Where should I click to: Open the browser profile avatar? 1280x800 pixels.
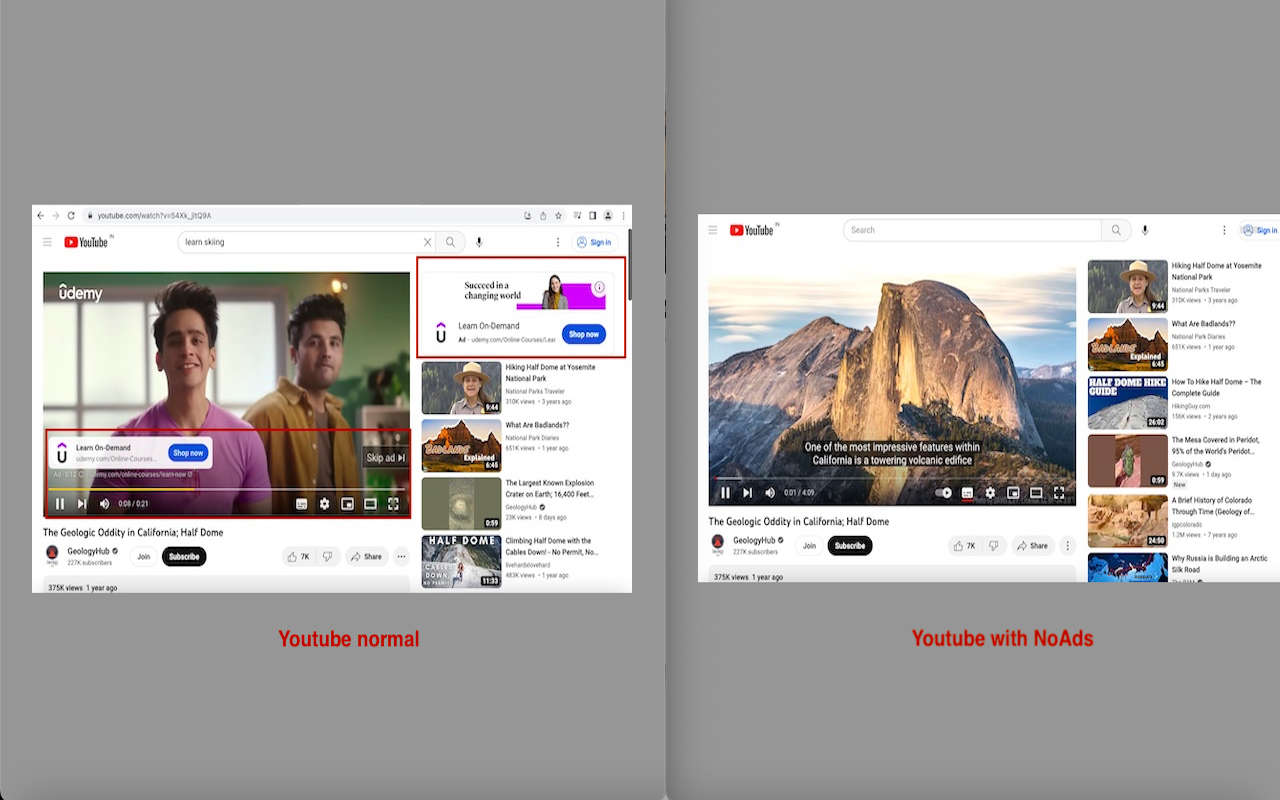click(x=608, y=215)
